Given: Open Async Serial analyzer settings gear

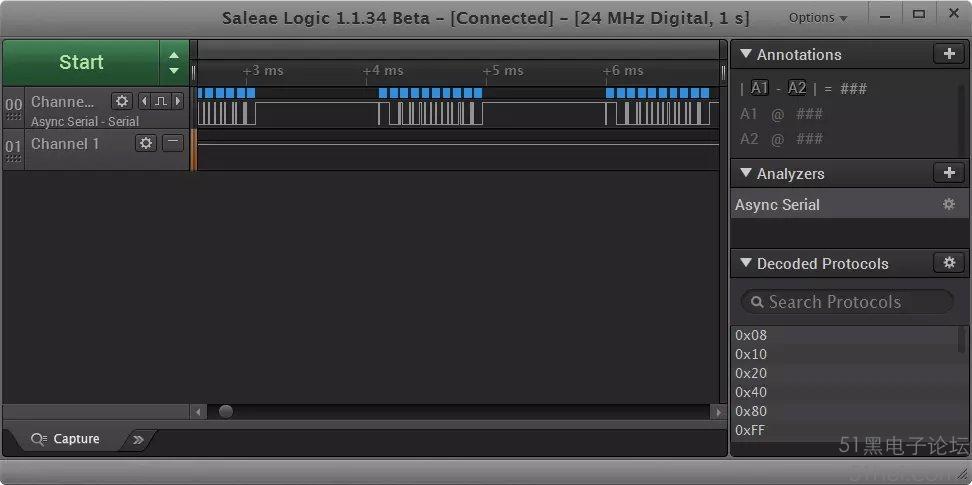Looking at the screenshot, I should [949, 205].
